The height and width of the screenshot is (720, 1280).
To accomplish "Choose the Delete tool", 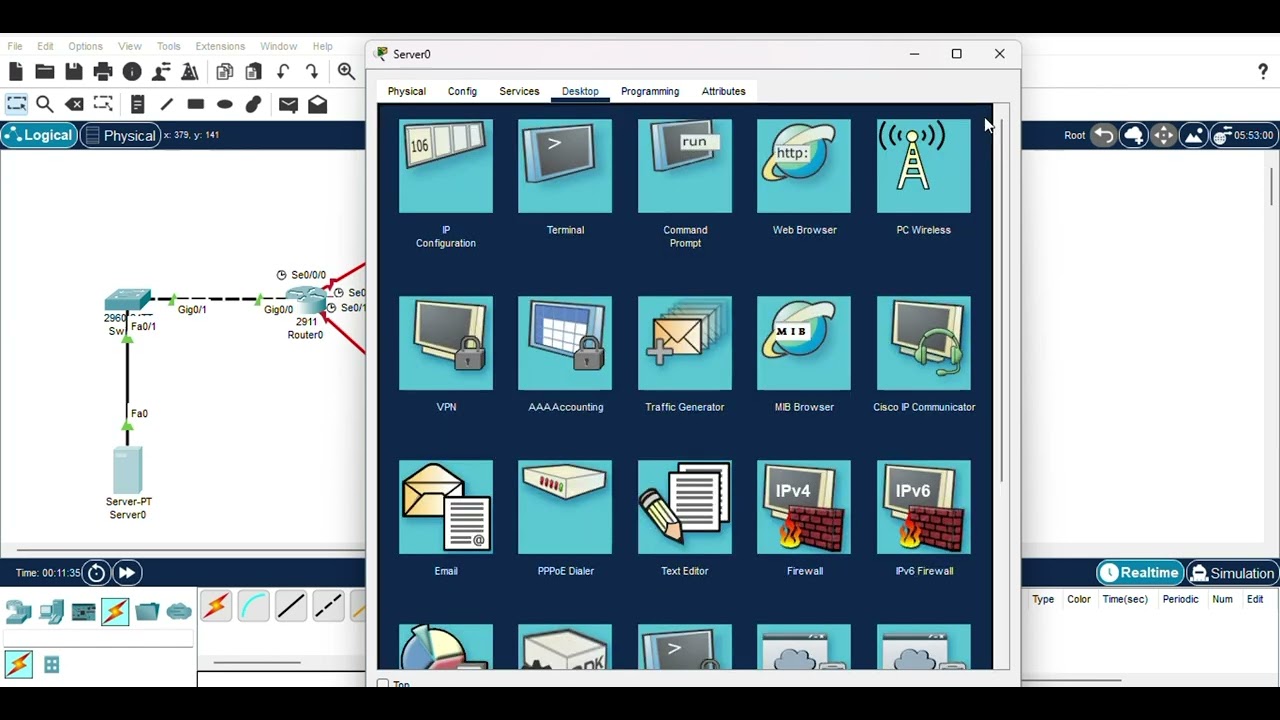I will 74,104.
